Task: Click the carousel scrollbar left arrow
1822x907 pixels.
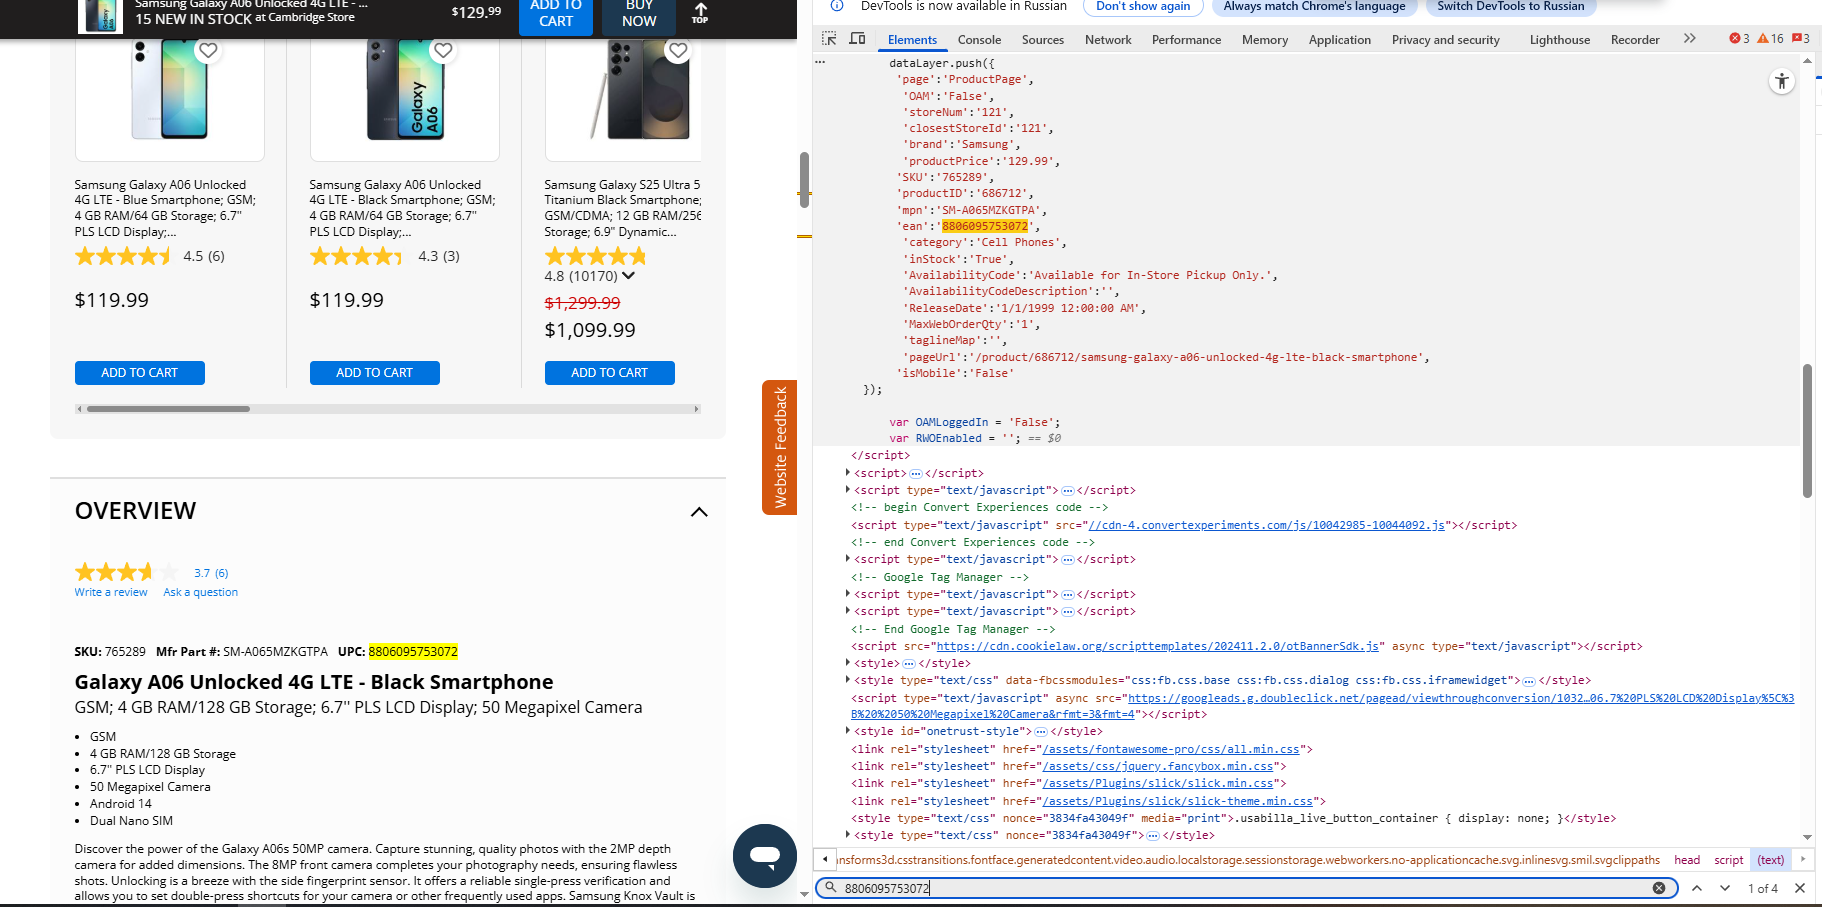Action: (x=79, y=409)
